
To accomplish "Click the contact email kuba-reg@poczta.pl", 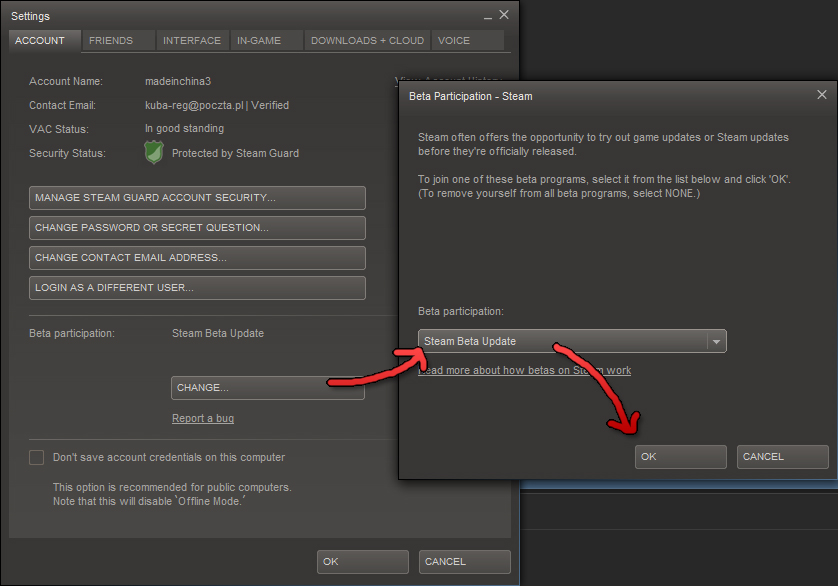I will pyautogui.click(x=194, y=105).
